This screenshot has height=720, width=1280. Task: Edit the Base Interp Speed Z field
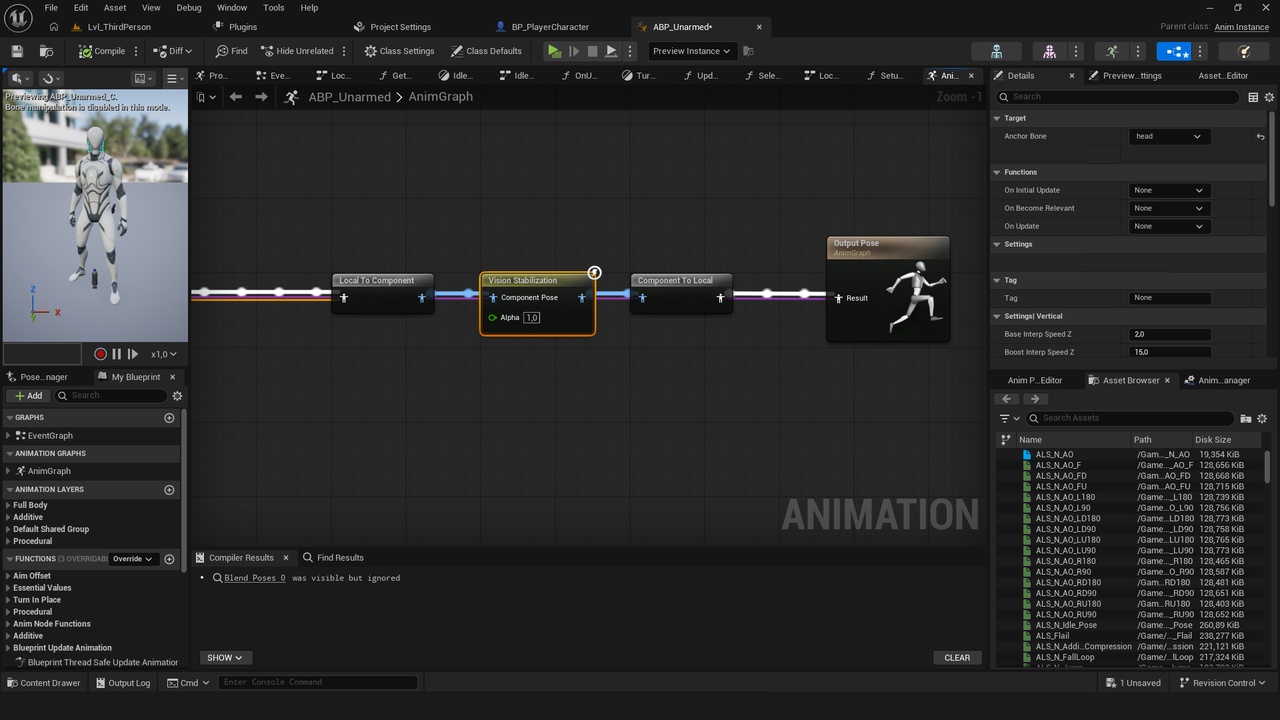tap(1170, 334)
